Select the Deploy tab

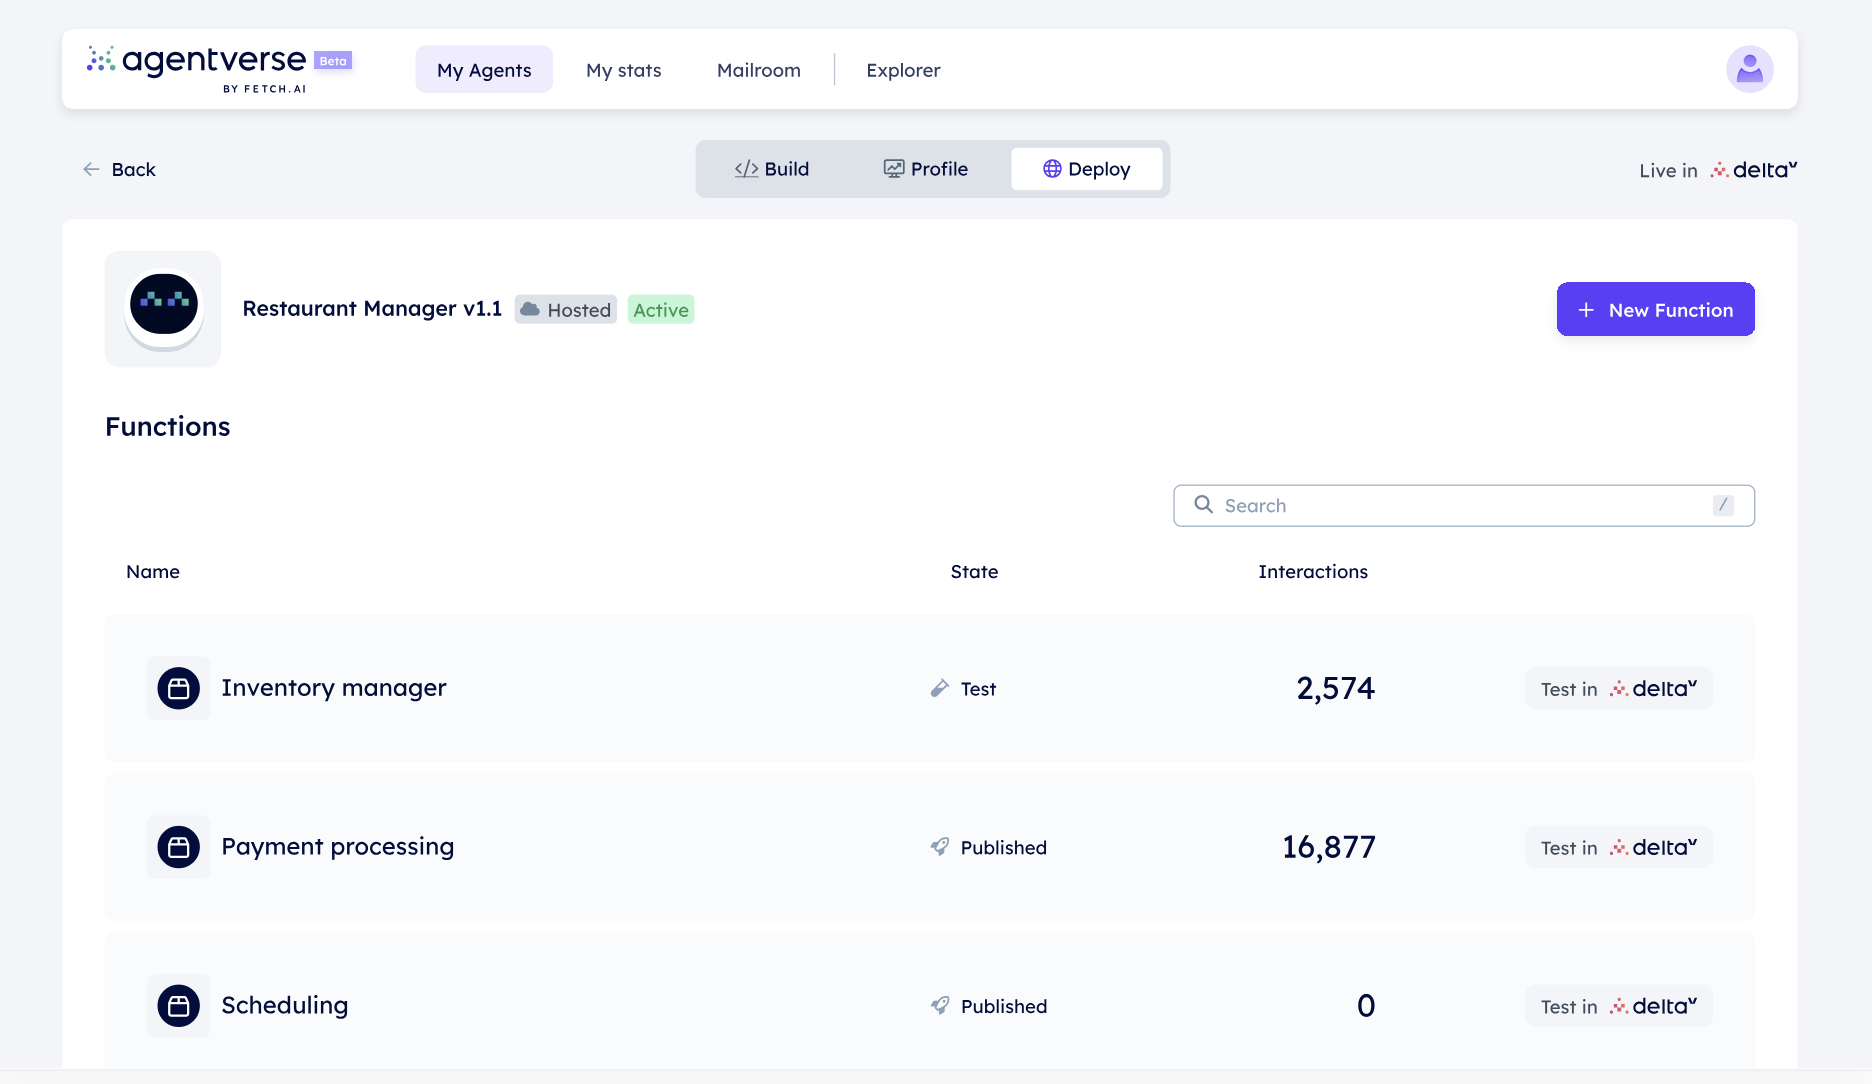(x=1087, y=169)
